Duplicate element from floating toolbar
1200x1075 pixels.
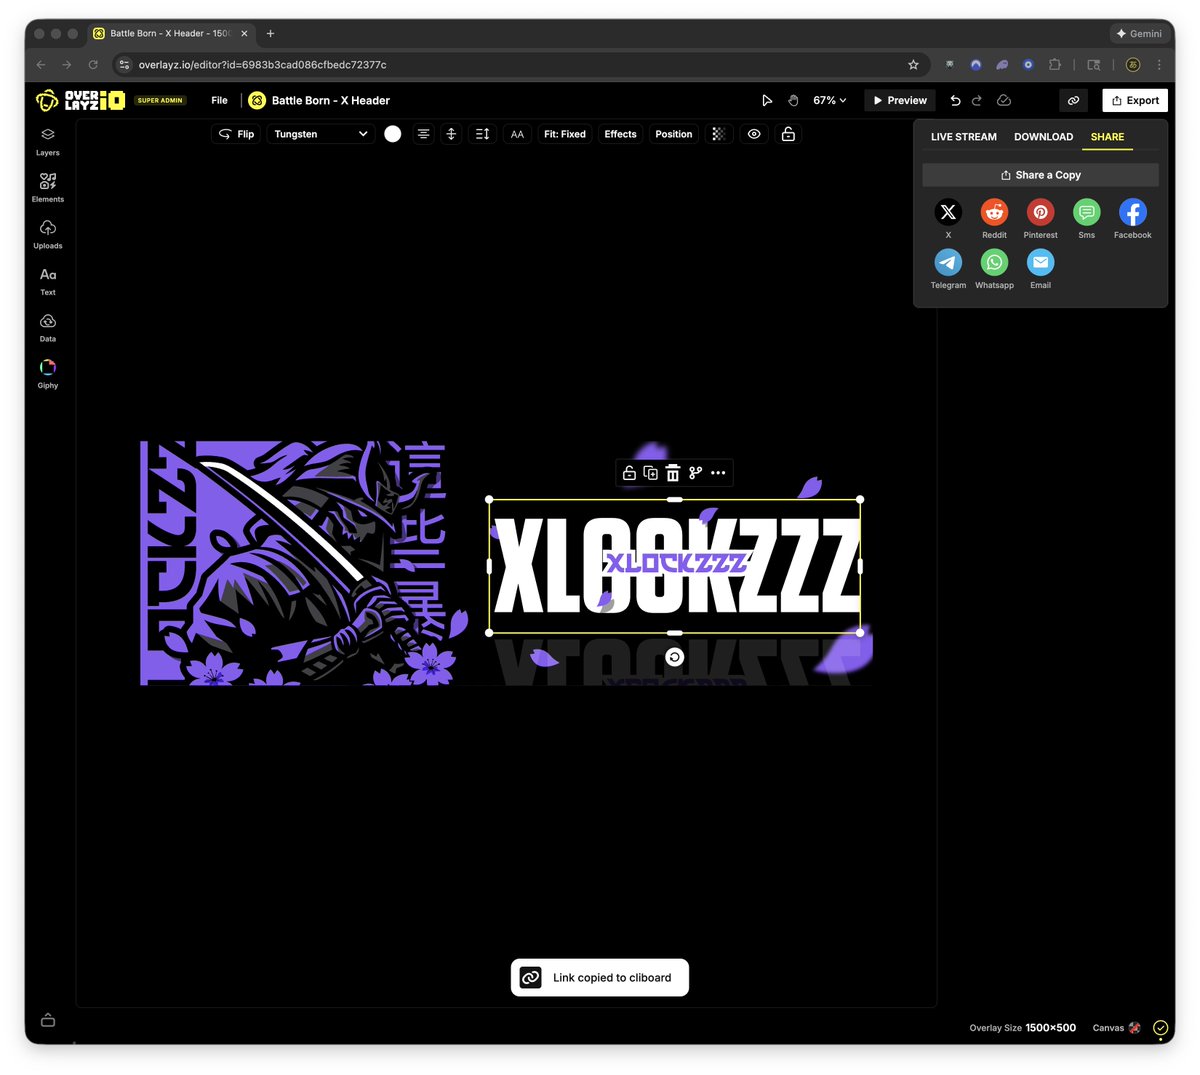tap(651, 473)
